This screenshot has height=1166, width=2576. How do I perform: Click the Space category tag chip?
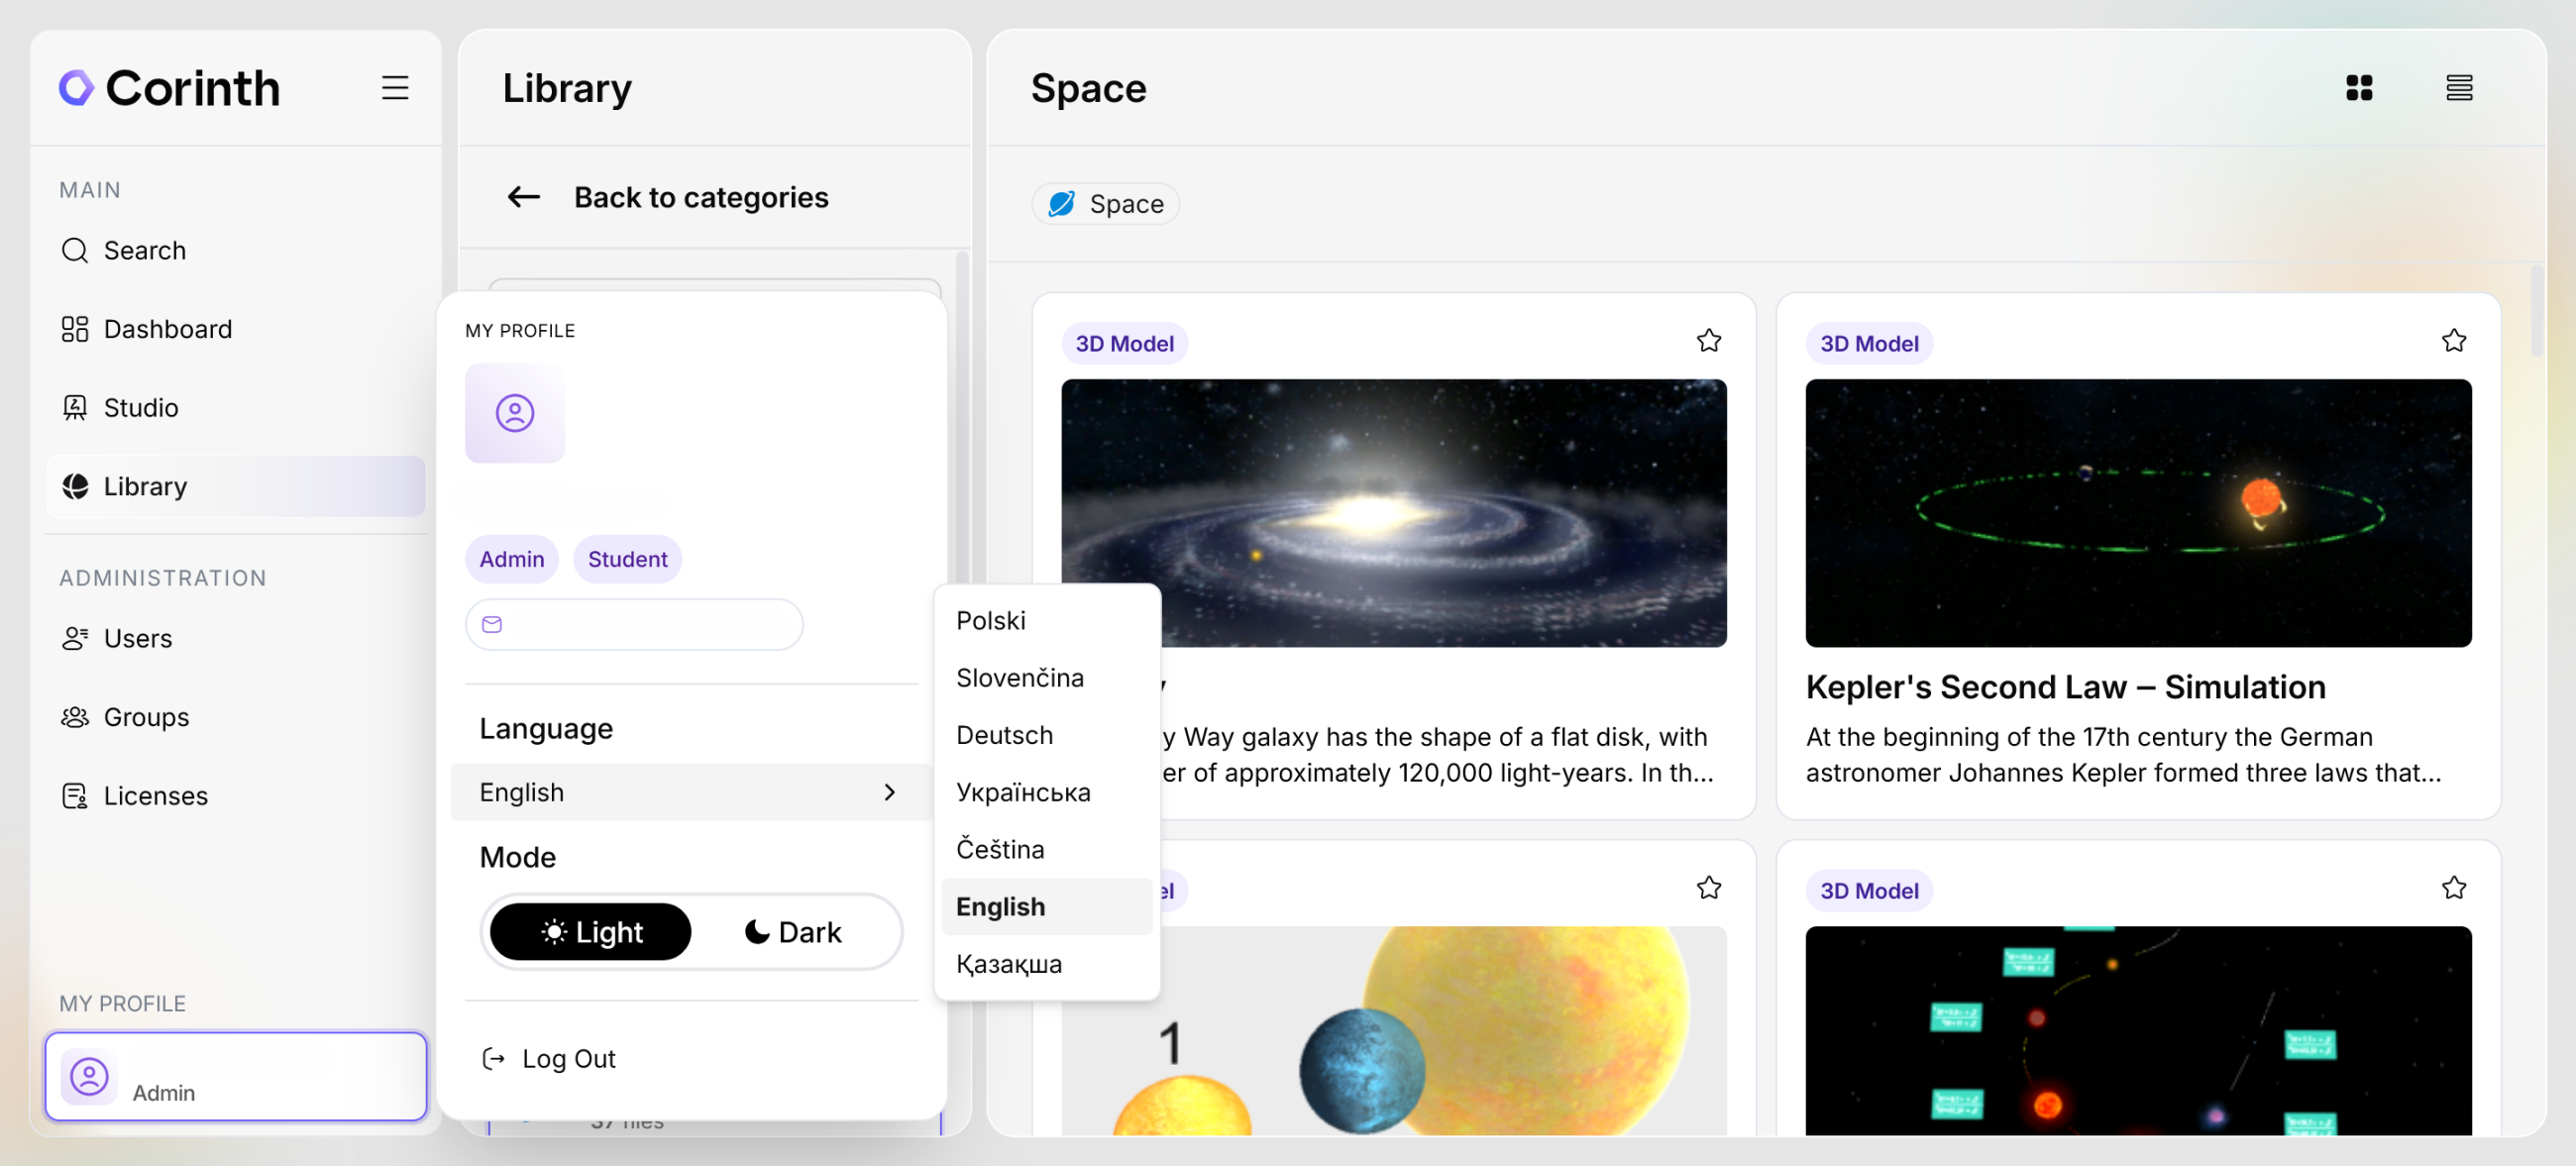pos(1105,204)
